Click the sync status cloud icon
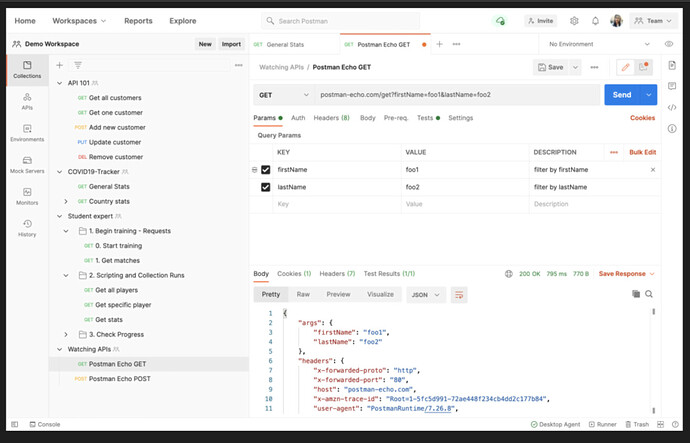The image size is (690, 443). pos(500,21)
